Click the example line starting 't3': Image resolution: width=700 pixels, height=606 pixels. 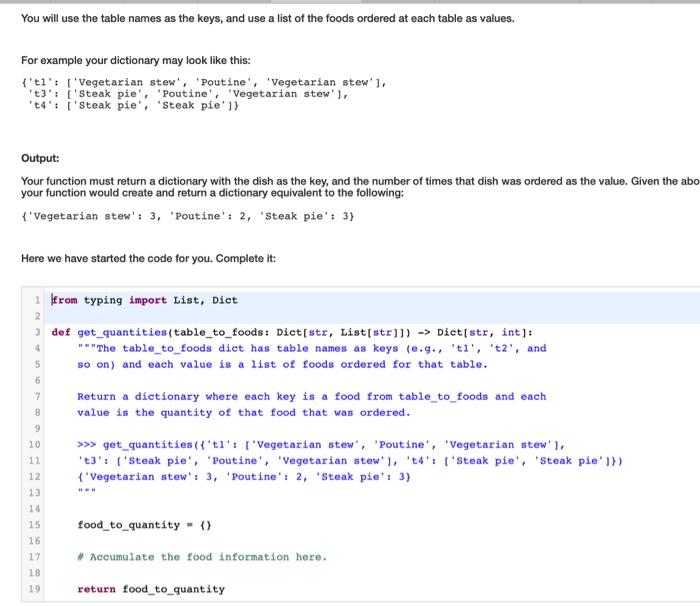click(x=188, y=94)
